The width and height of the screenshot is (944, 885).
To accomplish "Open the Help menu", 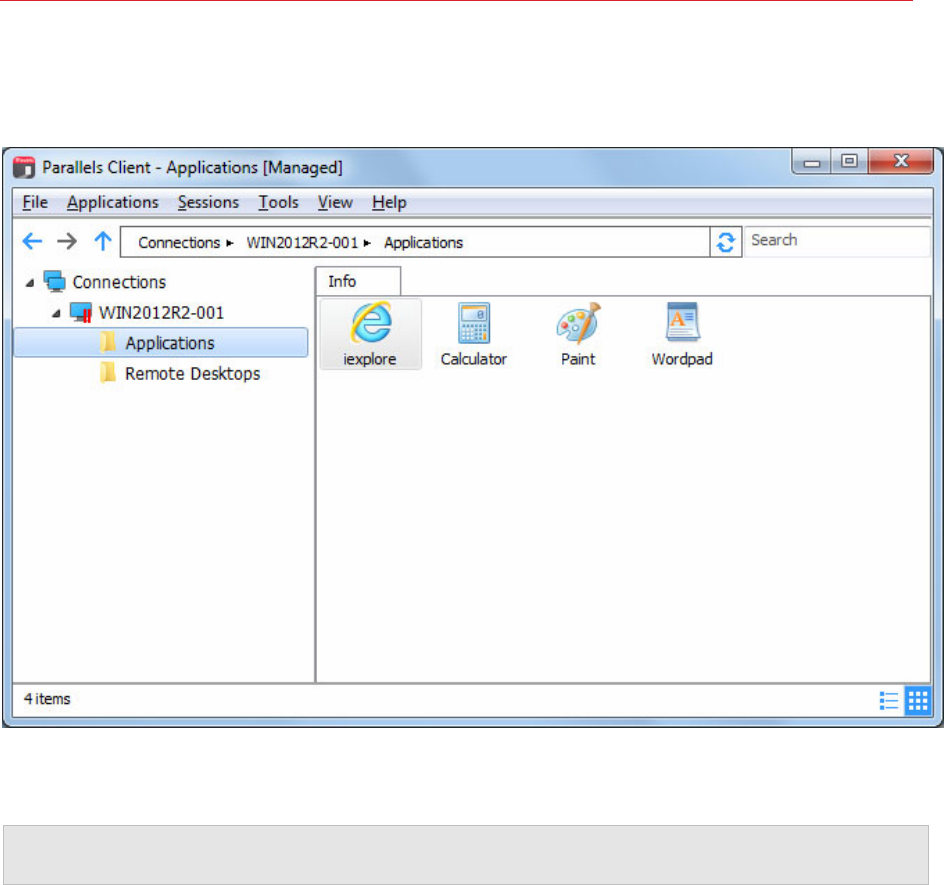I will 389,202.
